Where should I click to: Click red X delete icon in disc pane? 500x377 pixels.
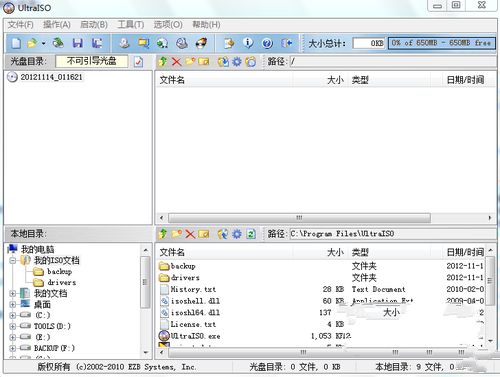pyautogui.click(x=176, y=62)
